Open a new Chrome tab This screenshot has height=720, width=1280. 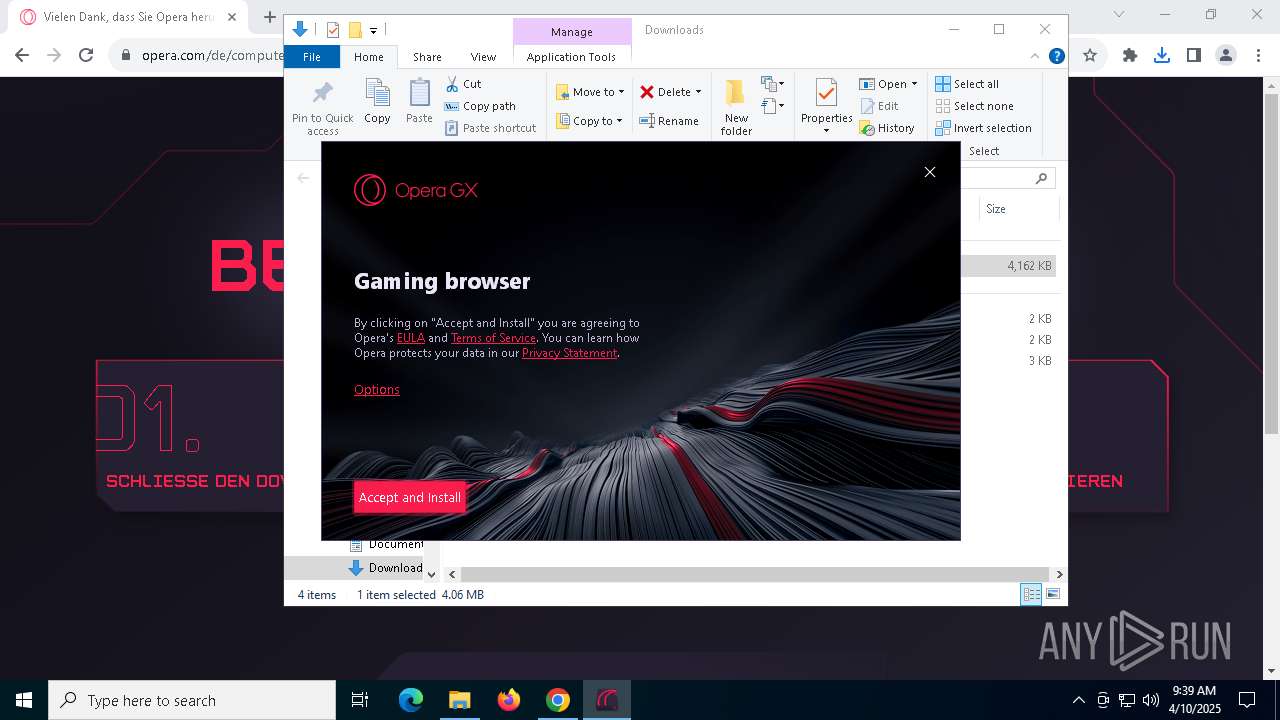(269, 16)
